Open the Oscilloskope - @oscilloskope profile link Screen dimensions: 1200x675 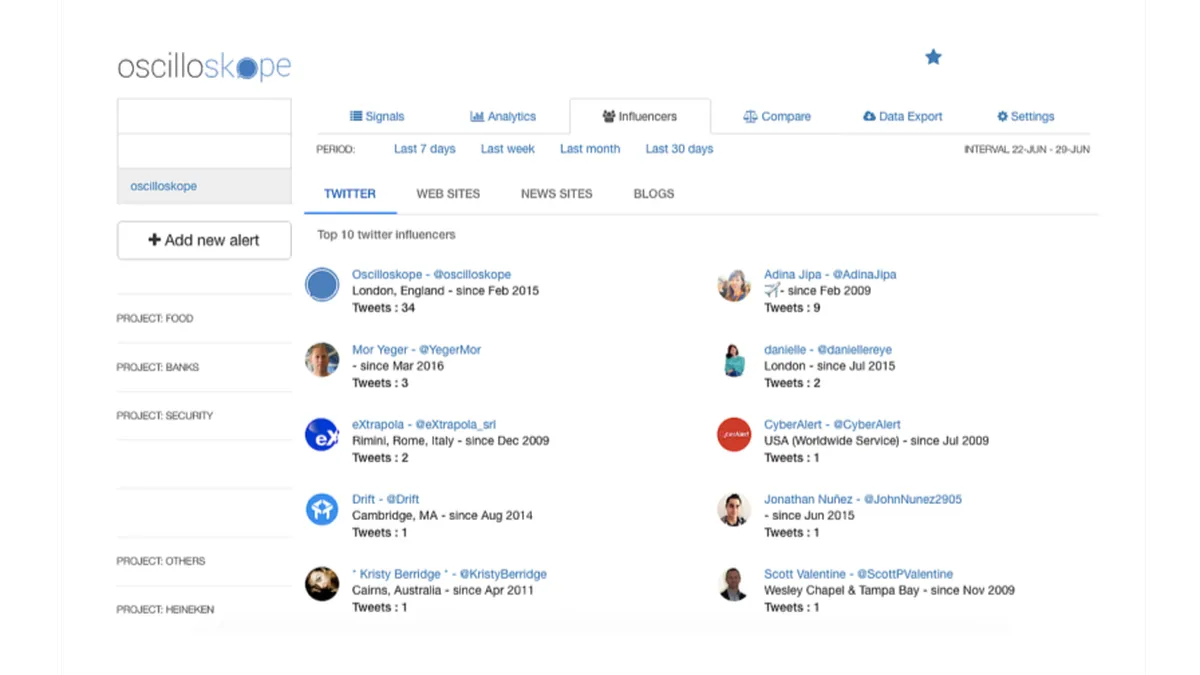pos(431,274)
